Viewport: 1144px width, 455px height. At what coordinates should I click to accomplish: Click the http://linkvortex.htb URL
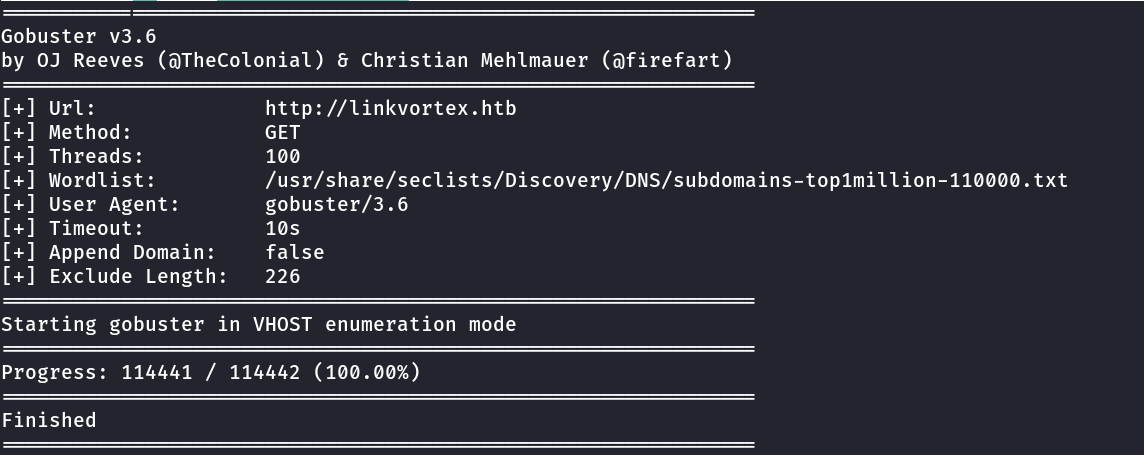pos(391,108)
